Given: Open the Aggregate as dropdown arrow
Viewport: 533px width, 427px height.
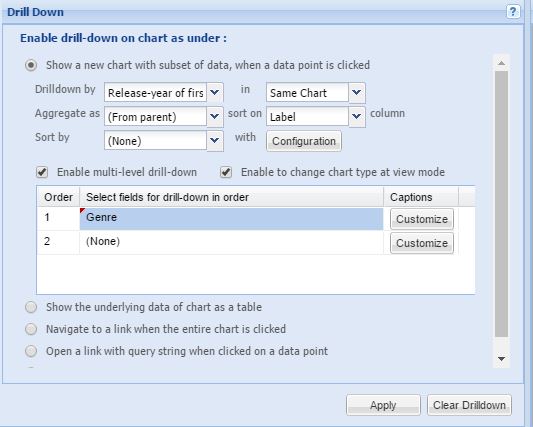Looking at the screenshot, I should [x=215, y=117].
